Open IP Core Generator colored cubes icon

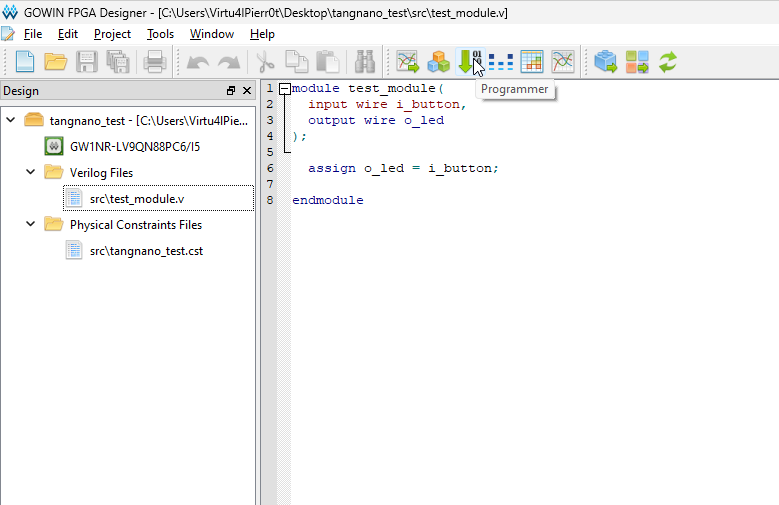coord(438,62)
